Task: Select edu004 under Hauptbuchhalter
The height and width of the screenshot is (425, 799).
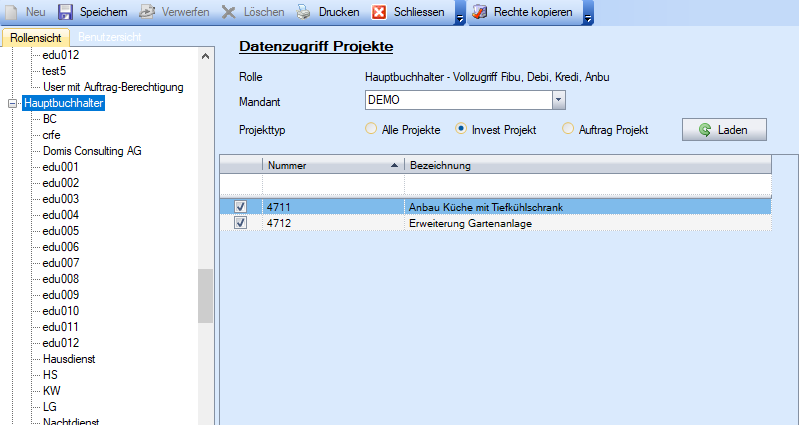Action: pos(61,215)
